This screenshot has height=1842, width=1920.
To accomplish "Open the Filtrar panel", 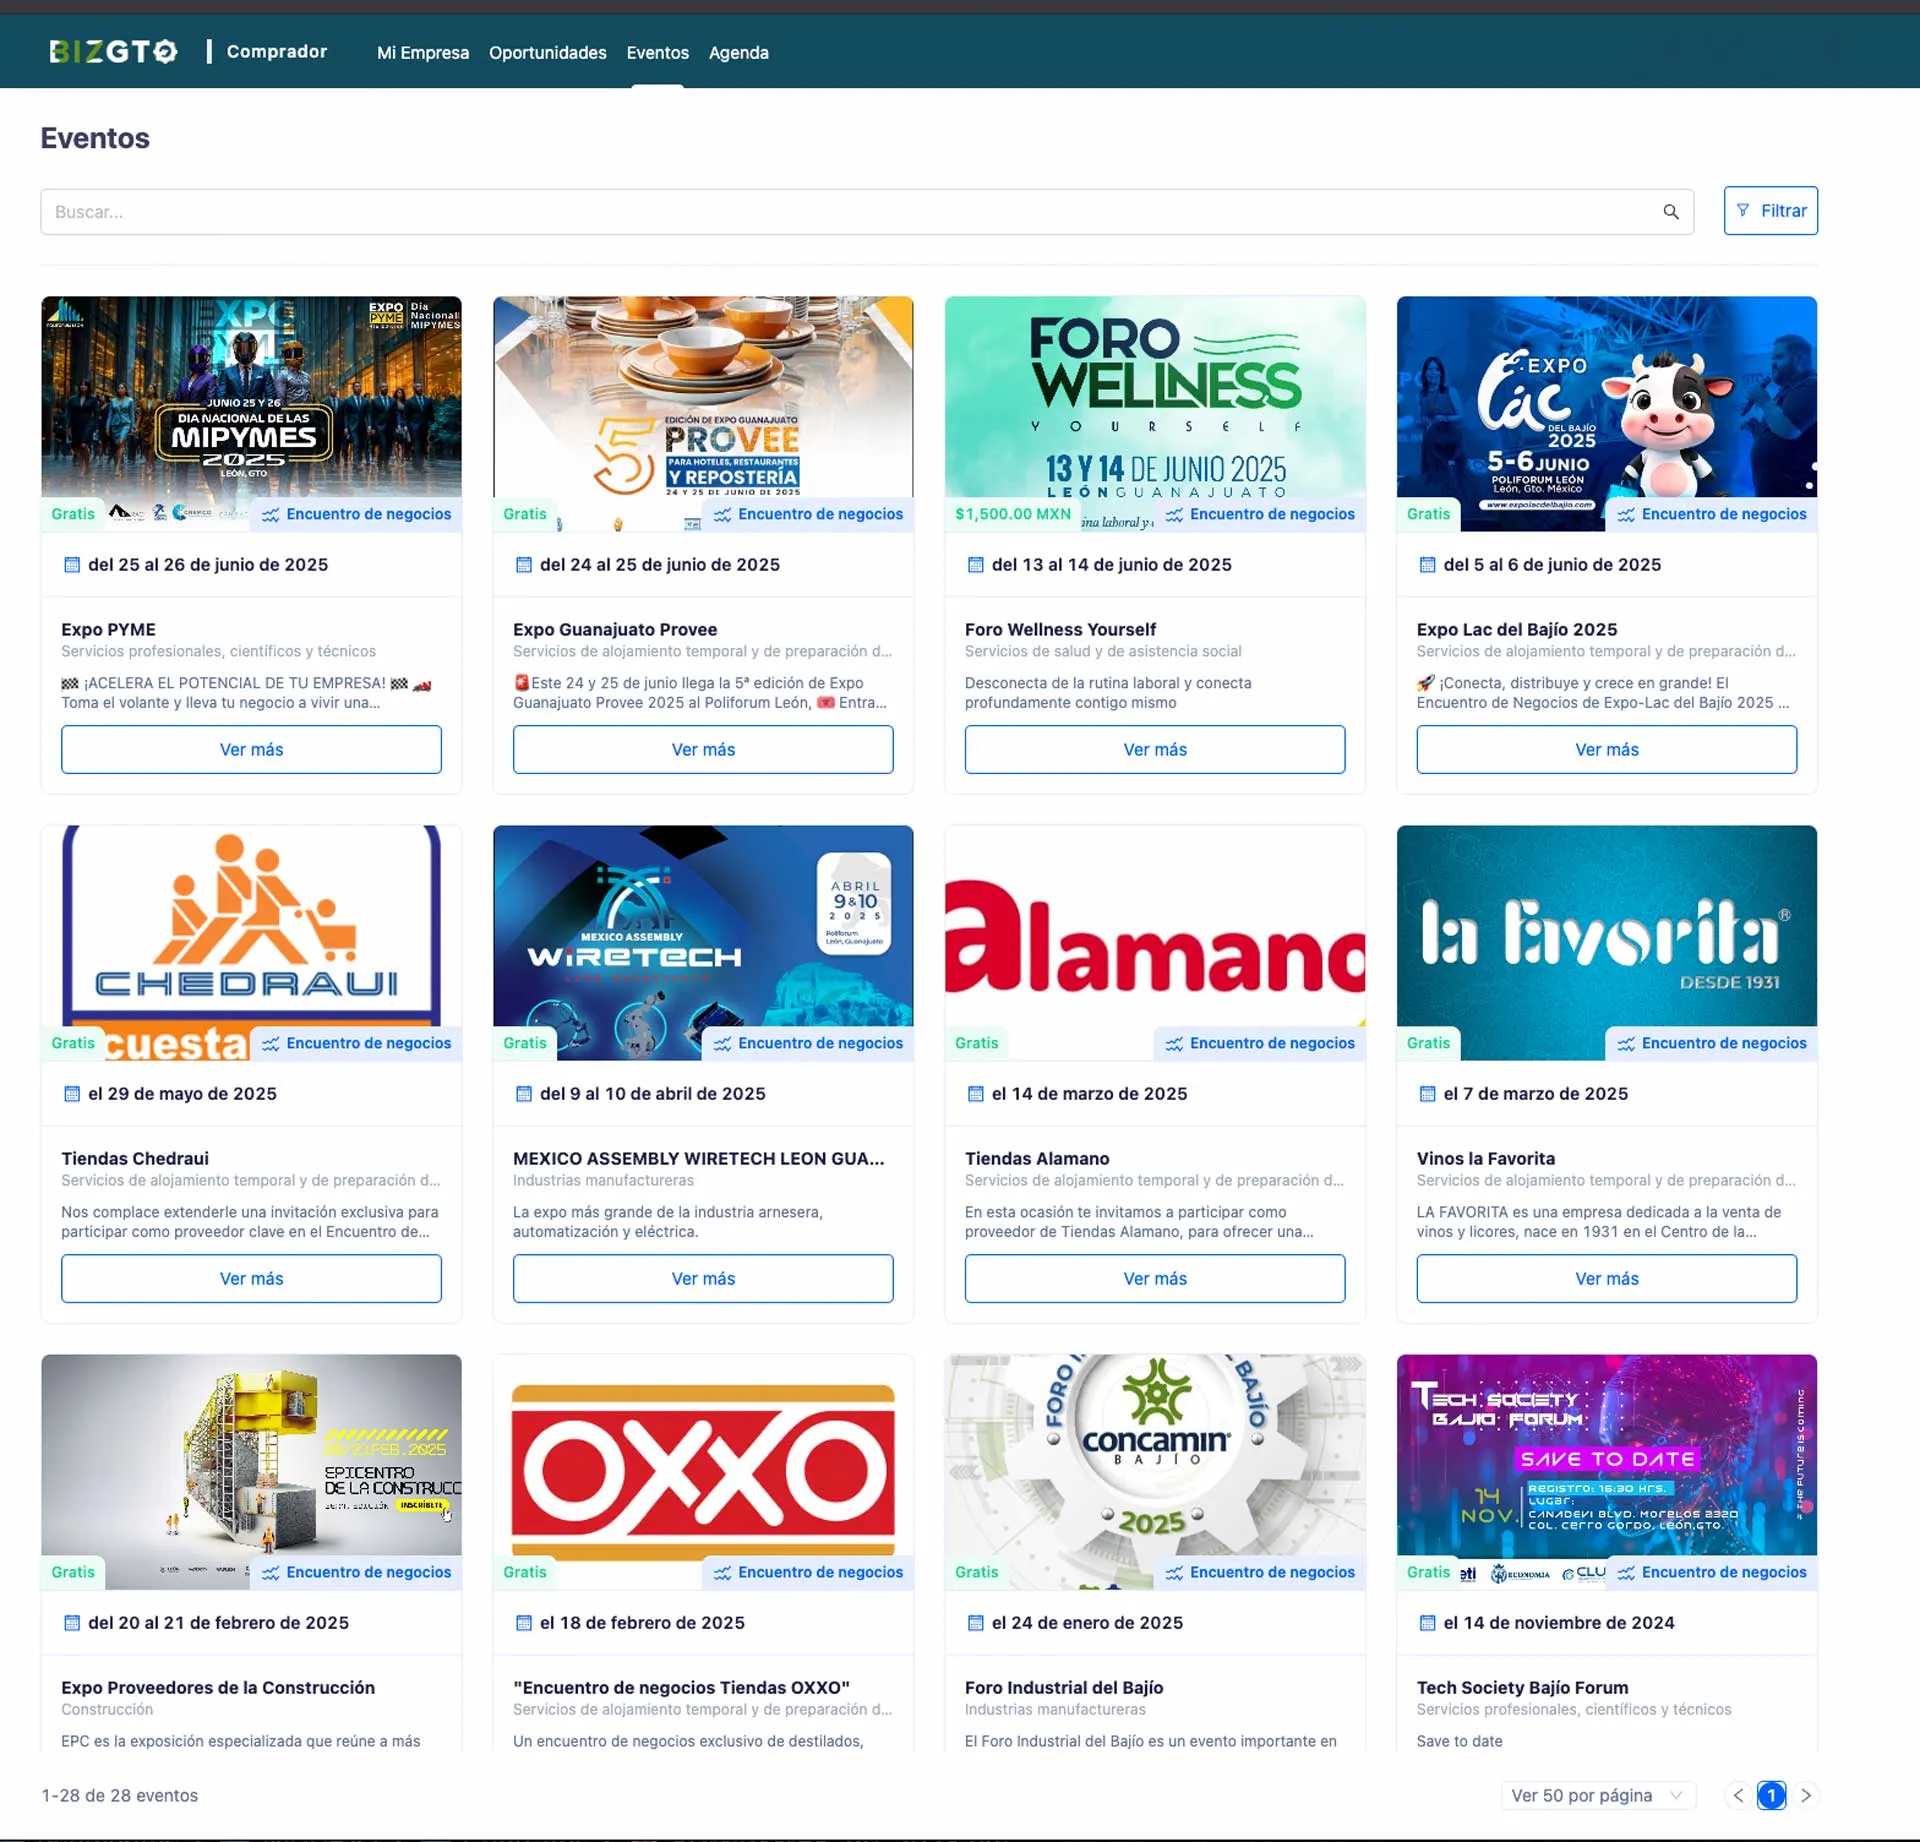I will point(1771,210).
